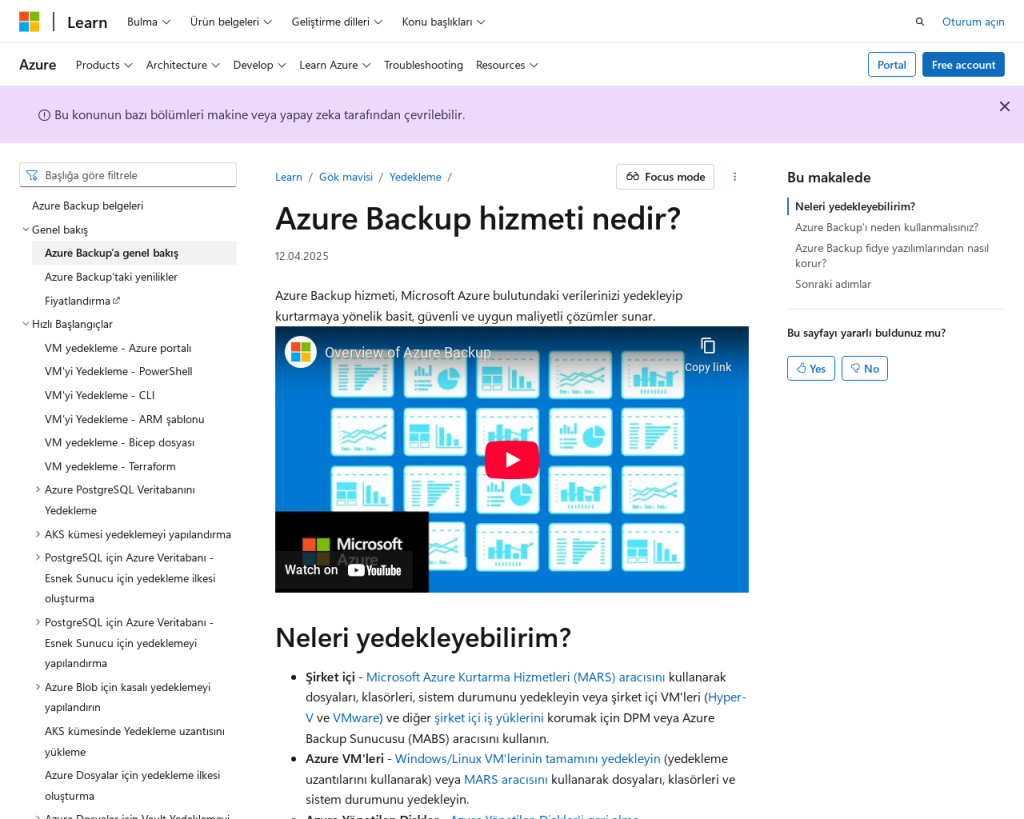The image size is (1024, 819).
Task: Jump to Azure Backup'ı neden kullanmalısınız?
Action: pyautogui.click(x=886, y=227)
